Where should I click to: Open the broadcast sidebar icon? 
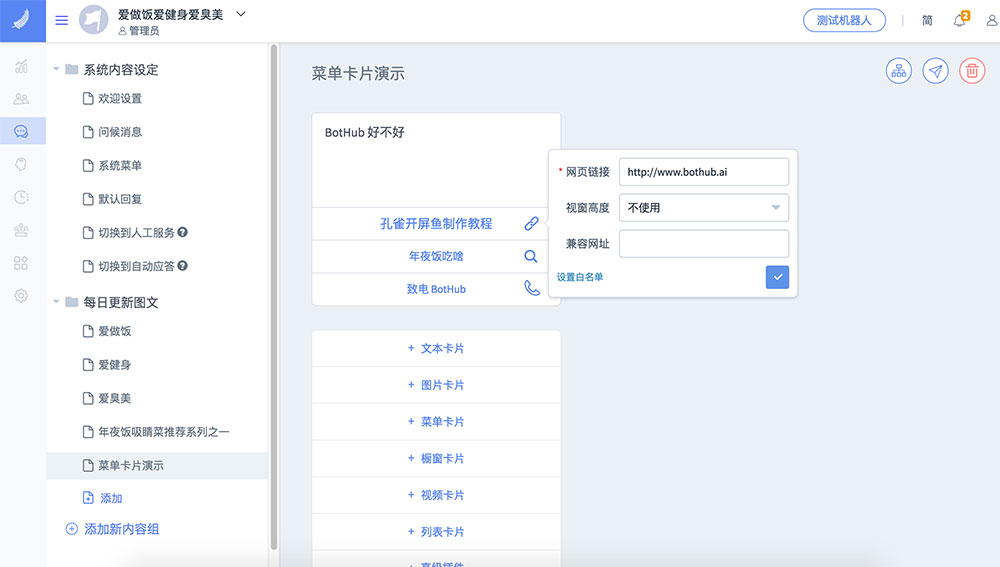tap(21, 230)
